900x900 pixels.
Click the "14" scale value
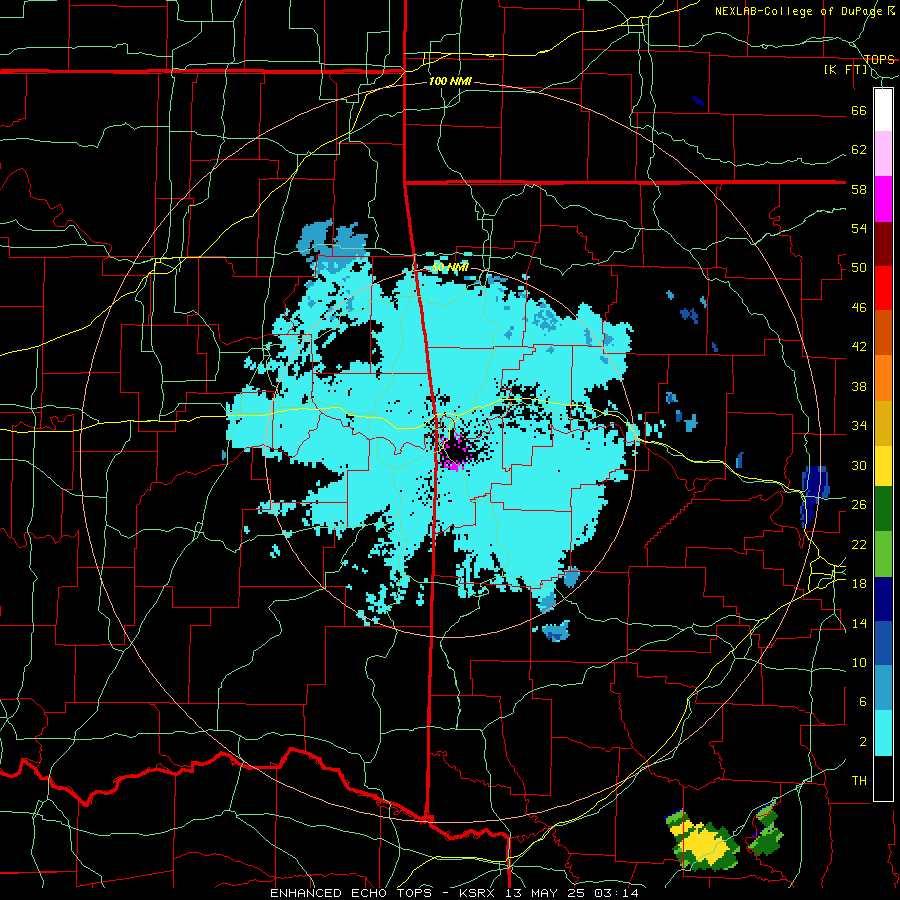859,623
